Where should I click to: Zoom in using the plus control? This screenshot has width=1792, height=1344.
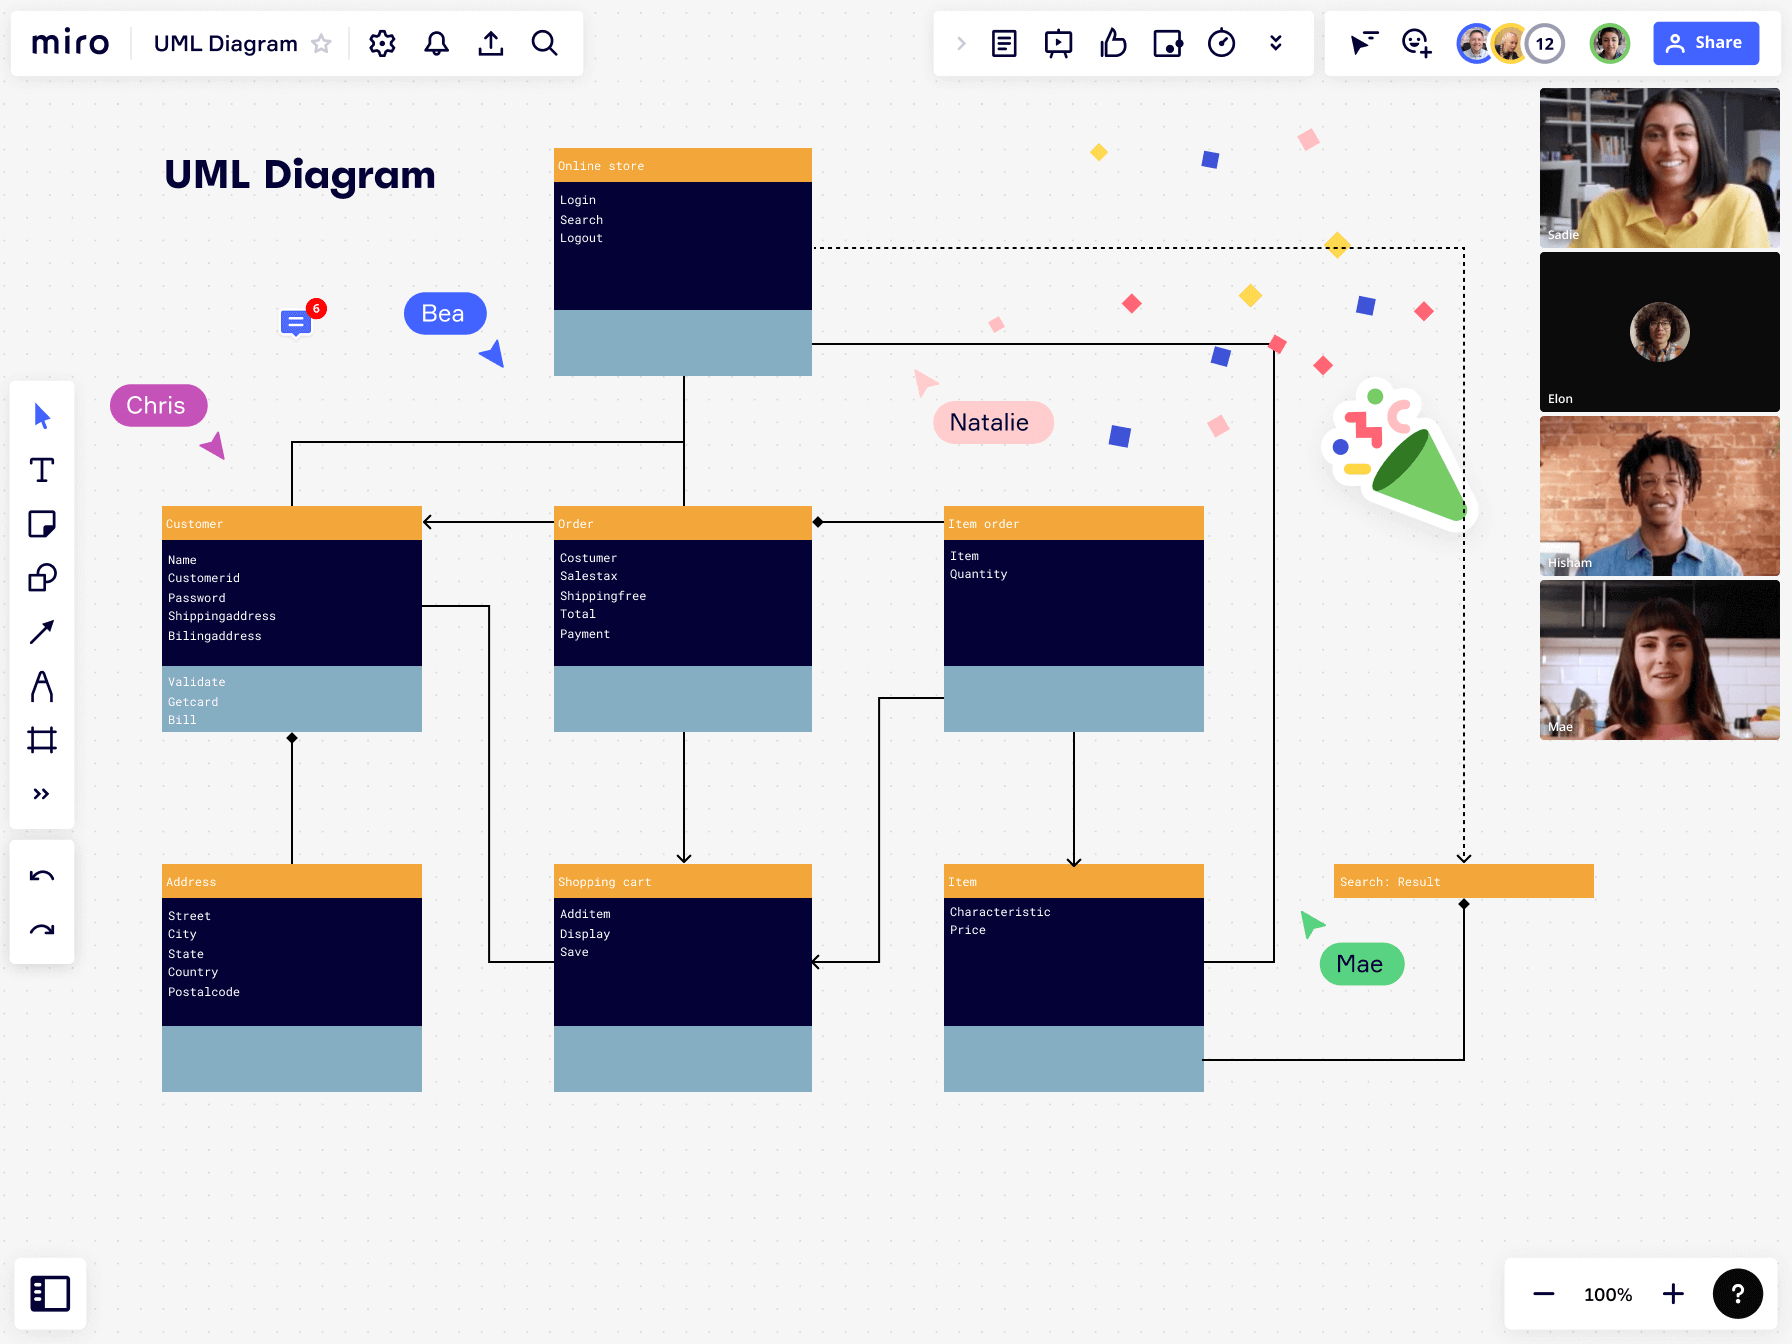[x=1673, y=1294]
